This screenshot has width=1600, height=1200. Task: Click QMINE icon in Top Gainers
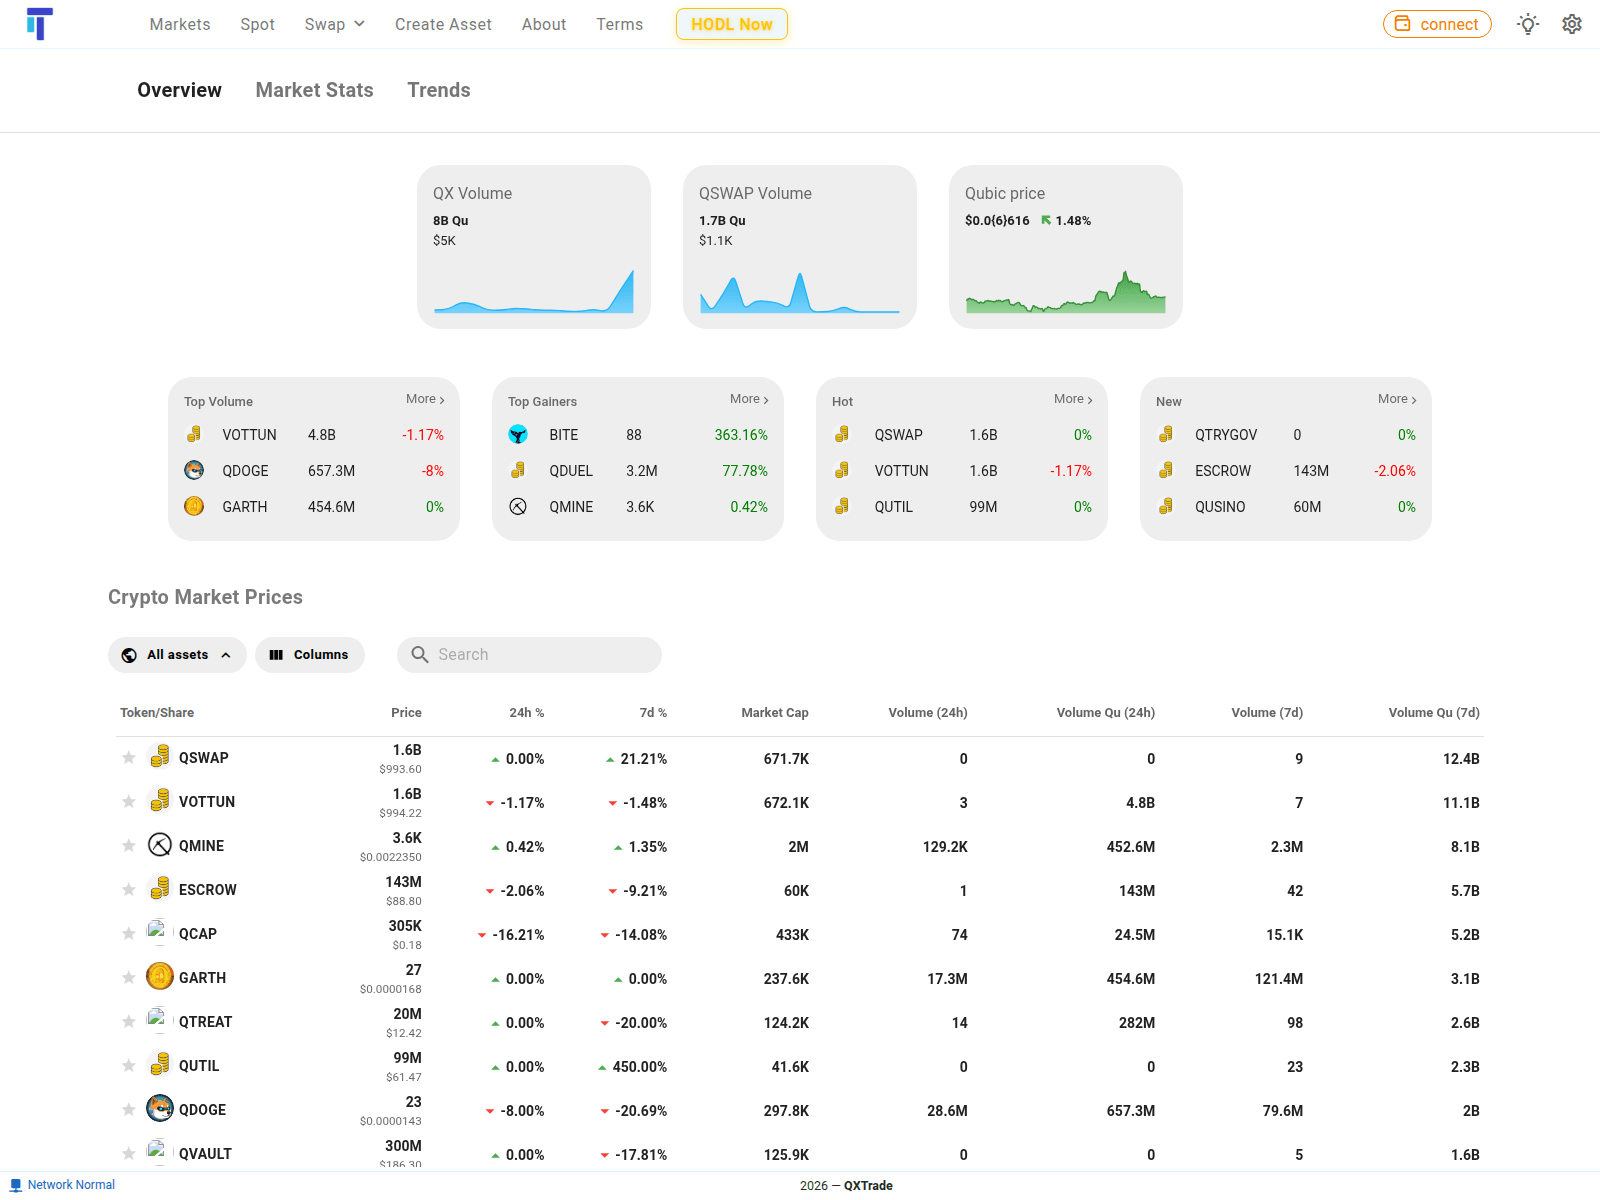[518, 506]
